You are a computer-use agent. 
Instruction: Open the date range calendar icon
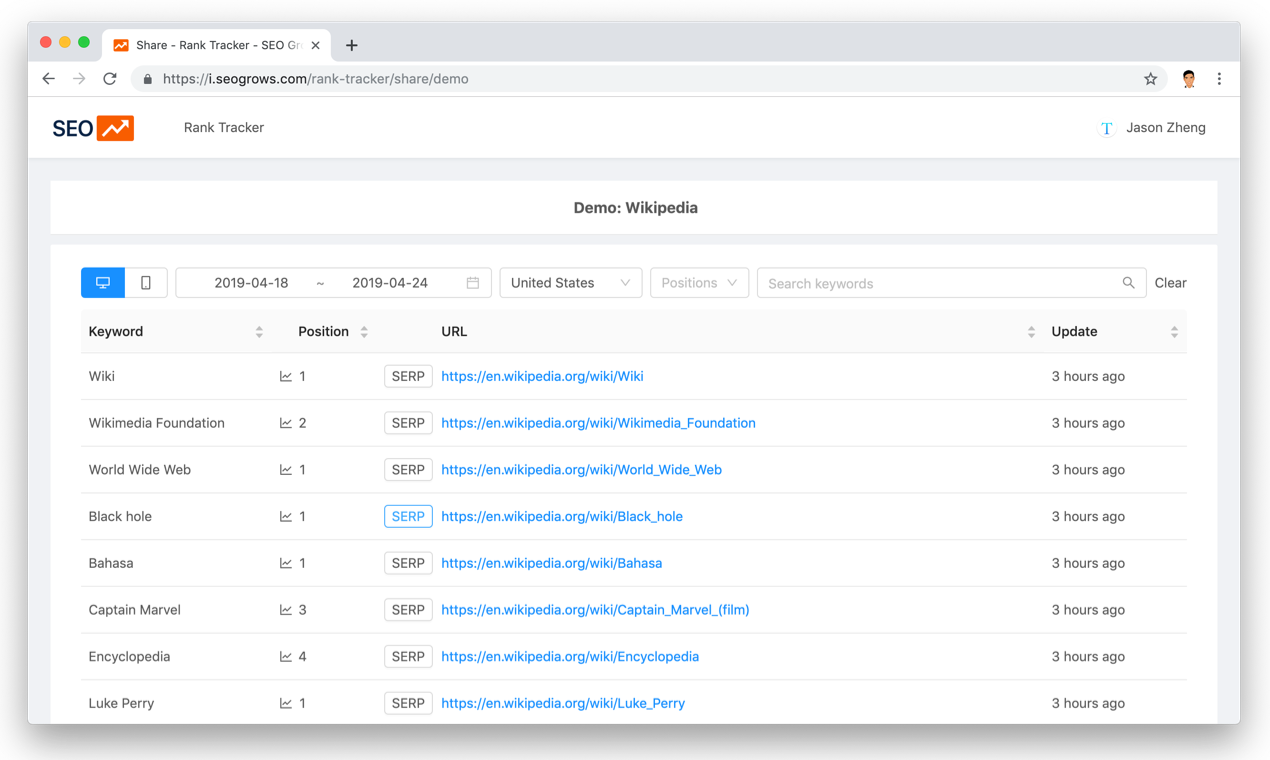[472, 283]
